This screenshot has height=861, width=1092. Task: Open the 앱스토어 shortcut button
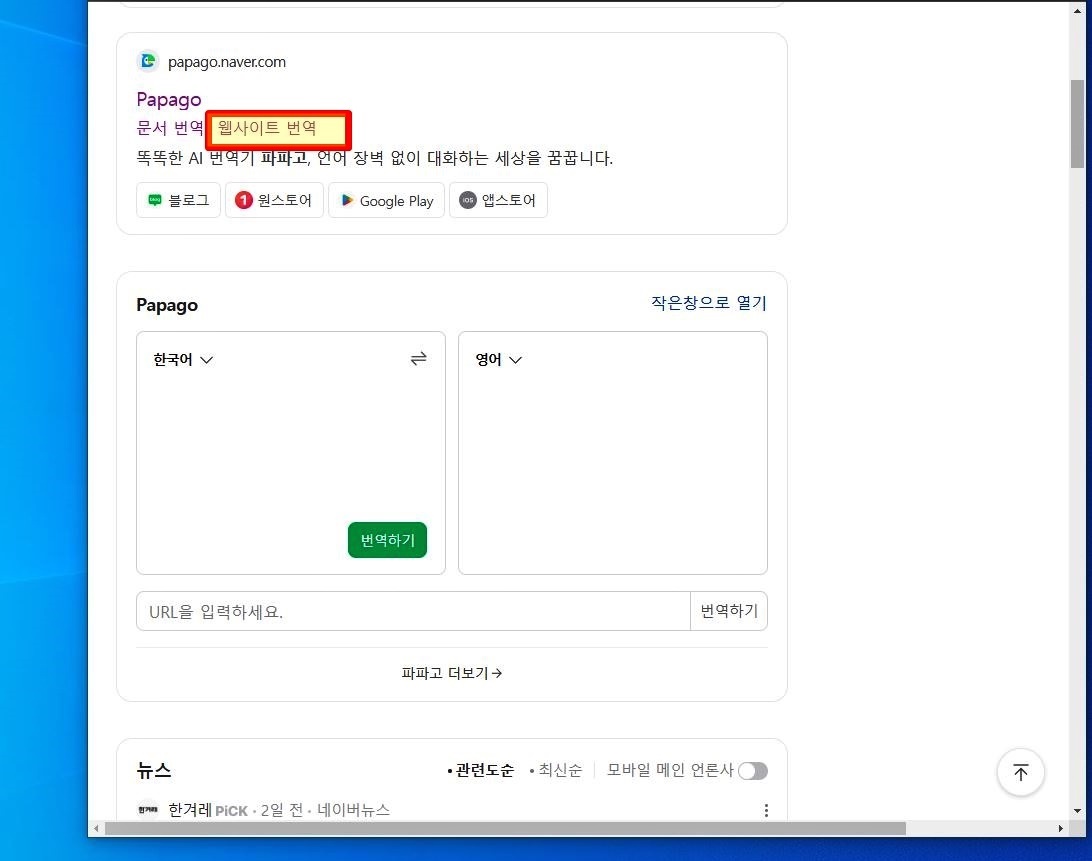(x=498, y=200)
